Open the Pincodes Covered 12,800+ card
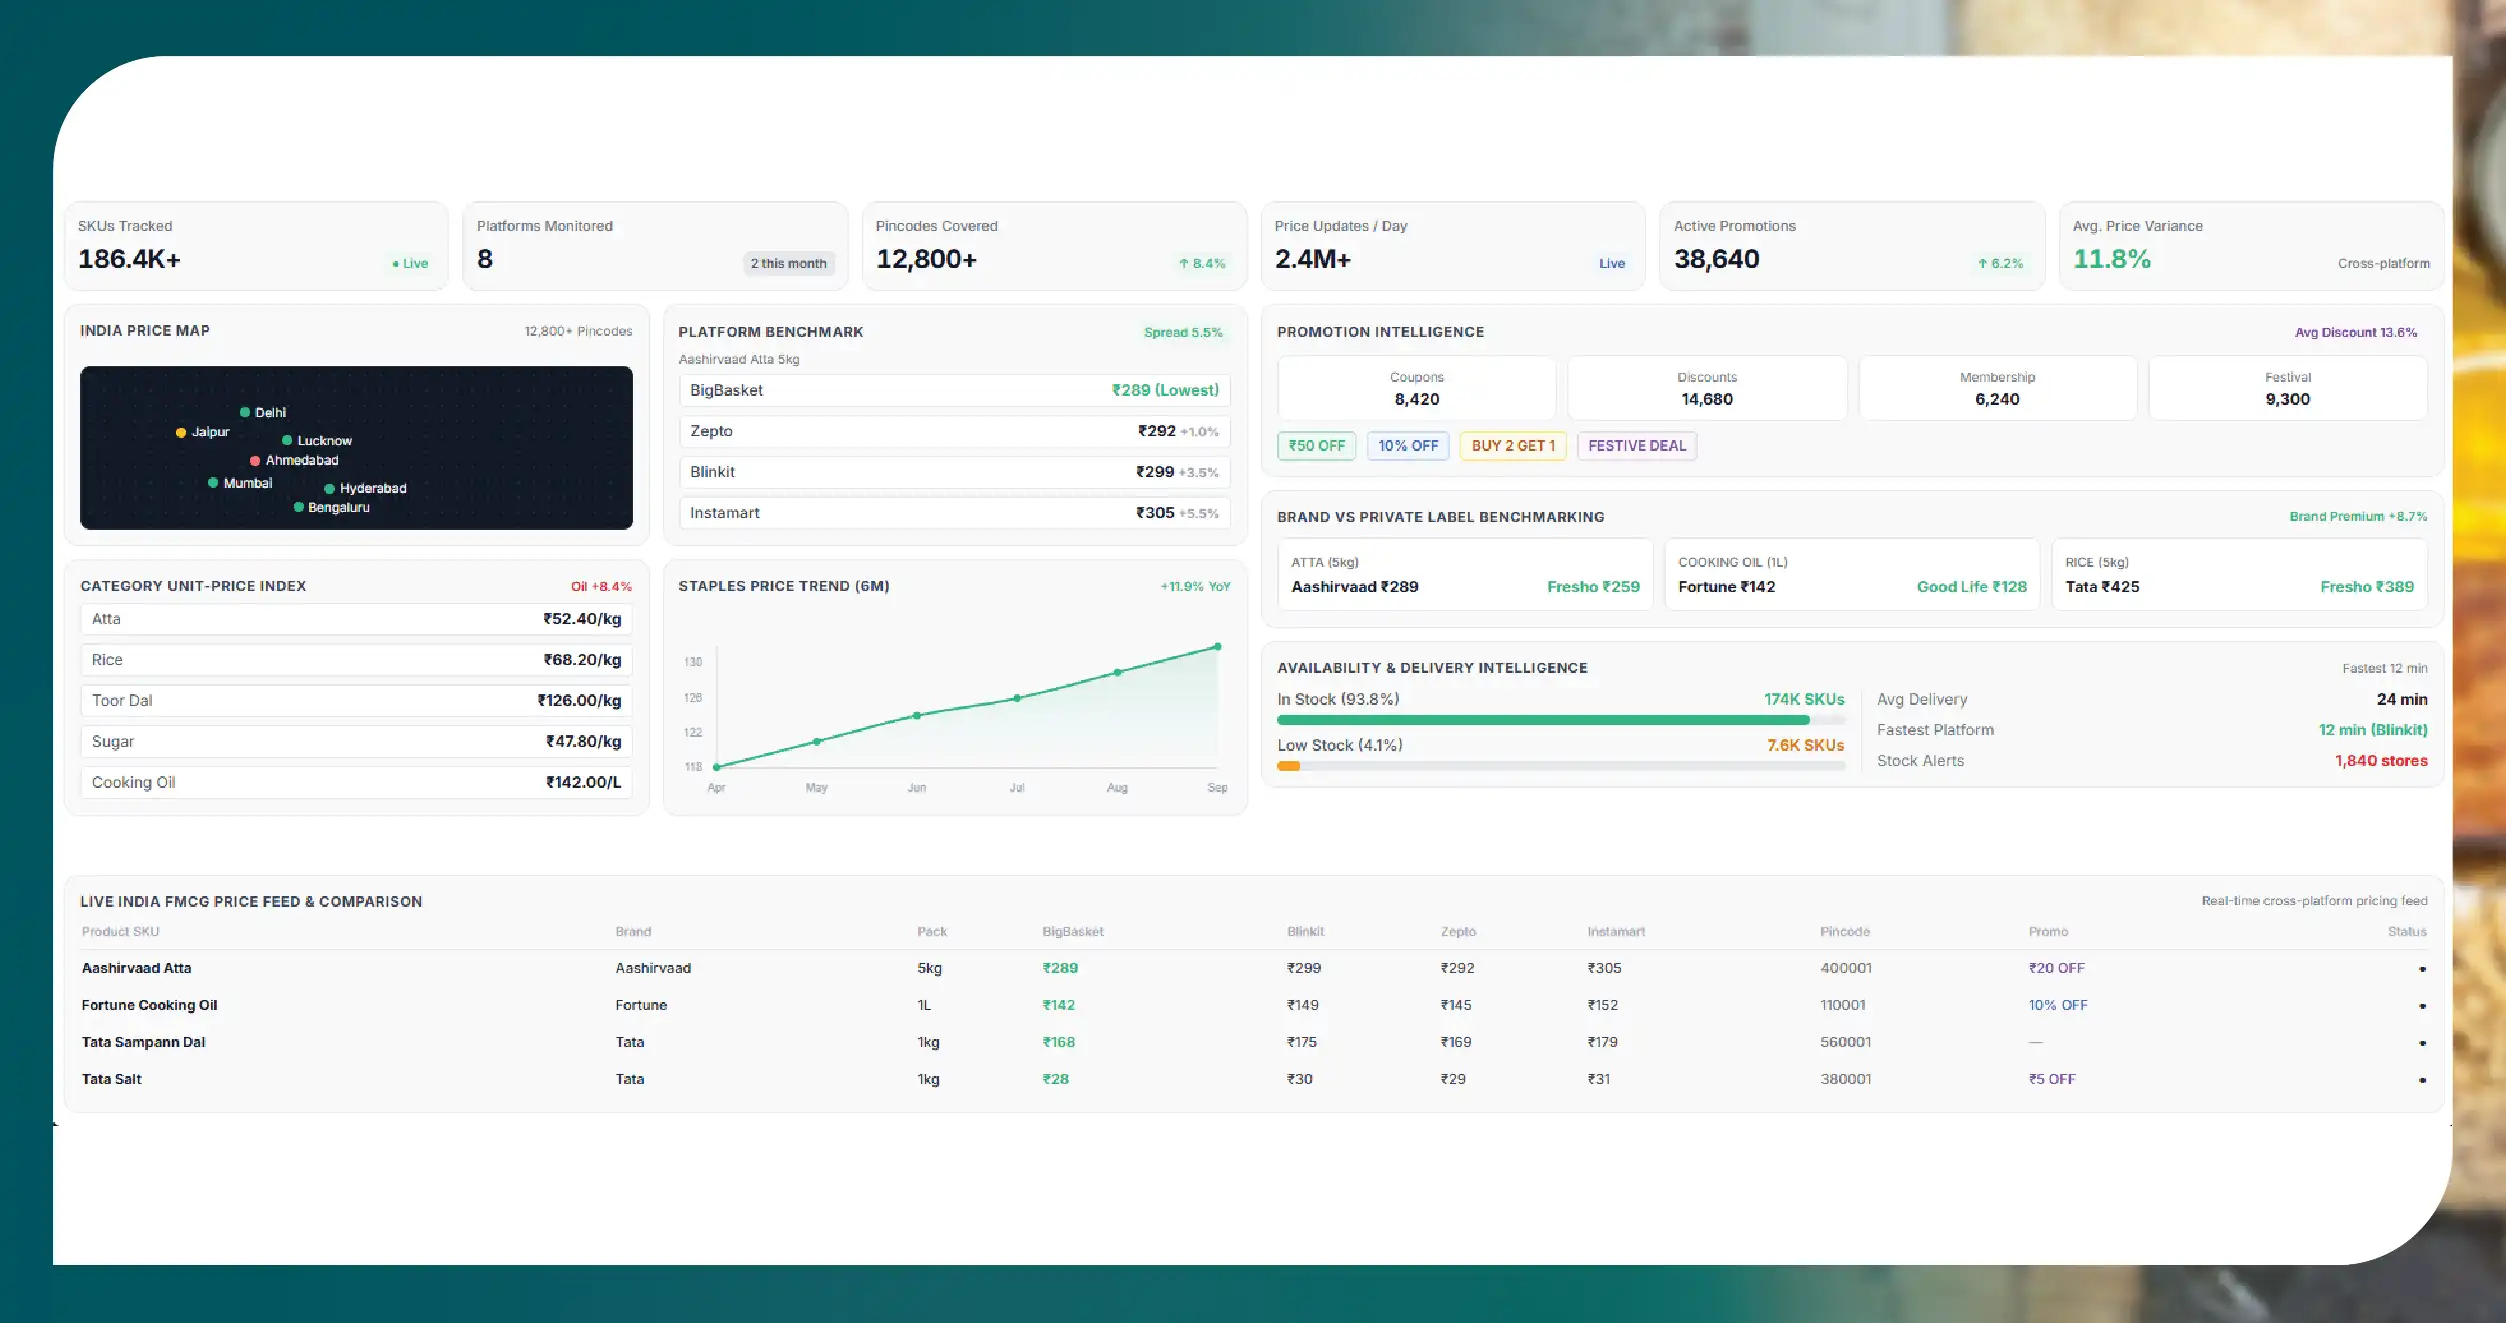 pos(1054,246)
